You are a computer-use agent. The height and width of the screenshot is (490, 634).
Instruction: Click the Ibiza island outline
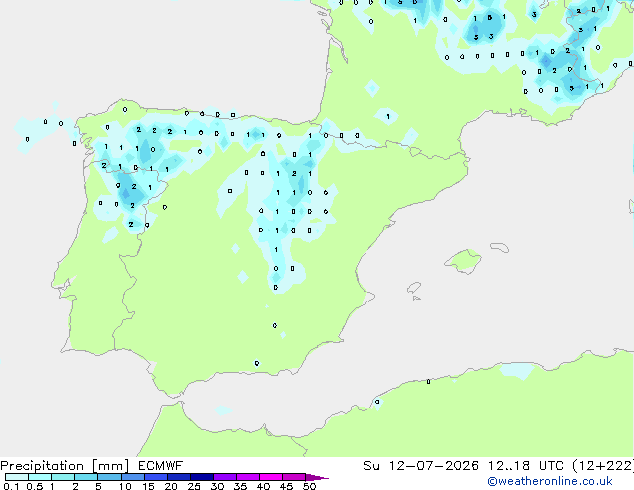click(414, 288)
